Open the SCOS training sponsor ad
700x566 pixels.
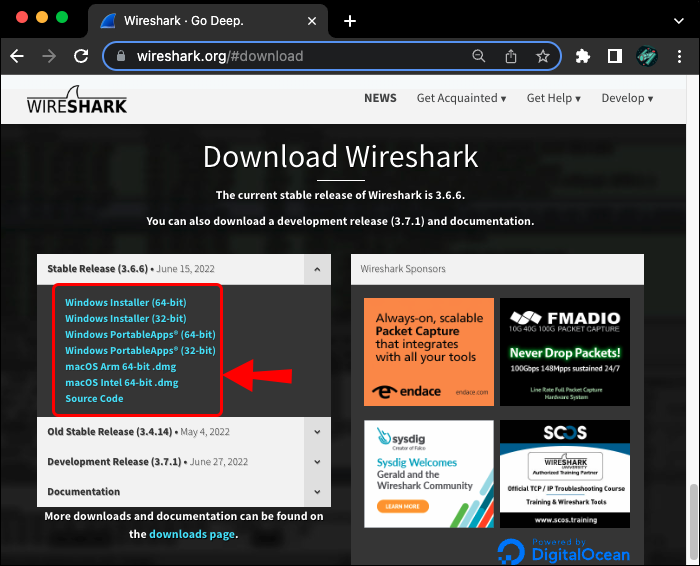pos(565,474)
